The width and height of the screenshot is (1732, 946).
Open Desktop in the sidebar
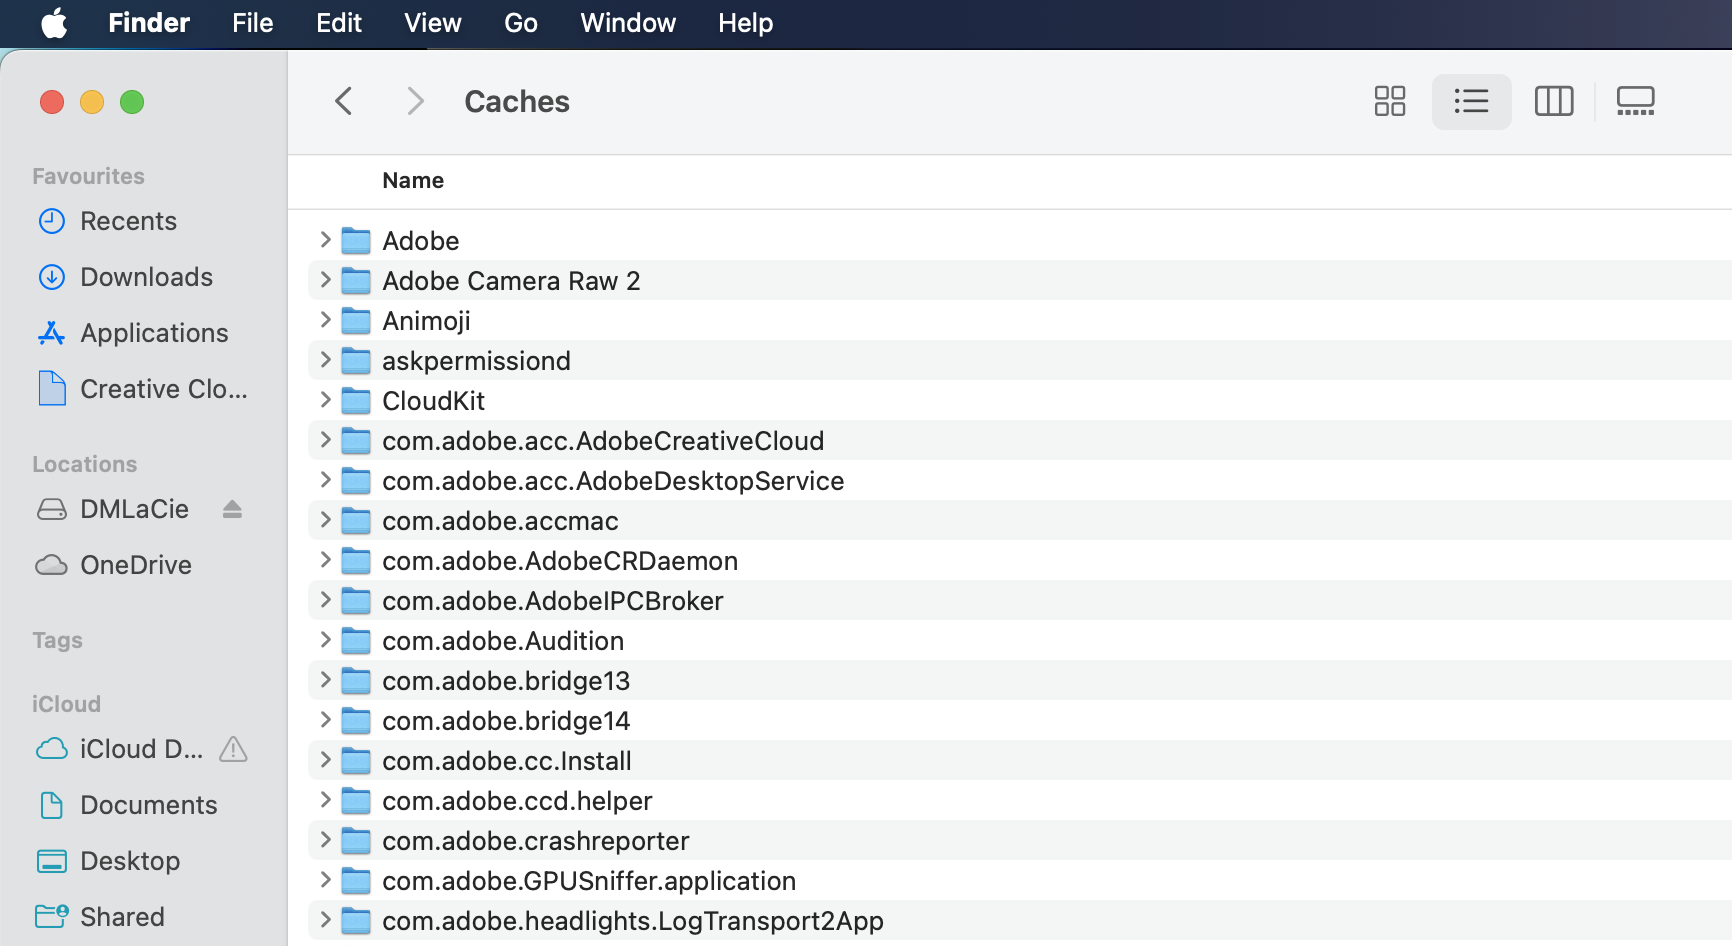131,861
